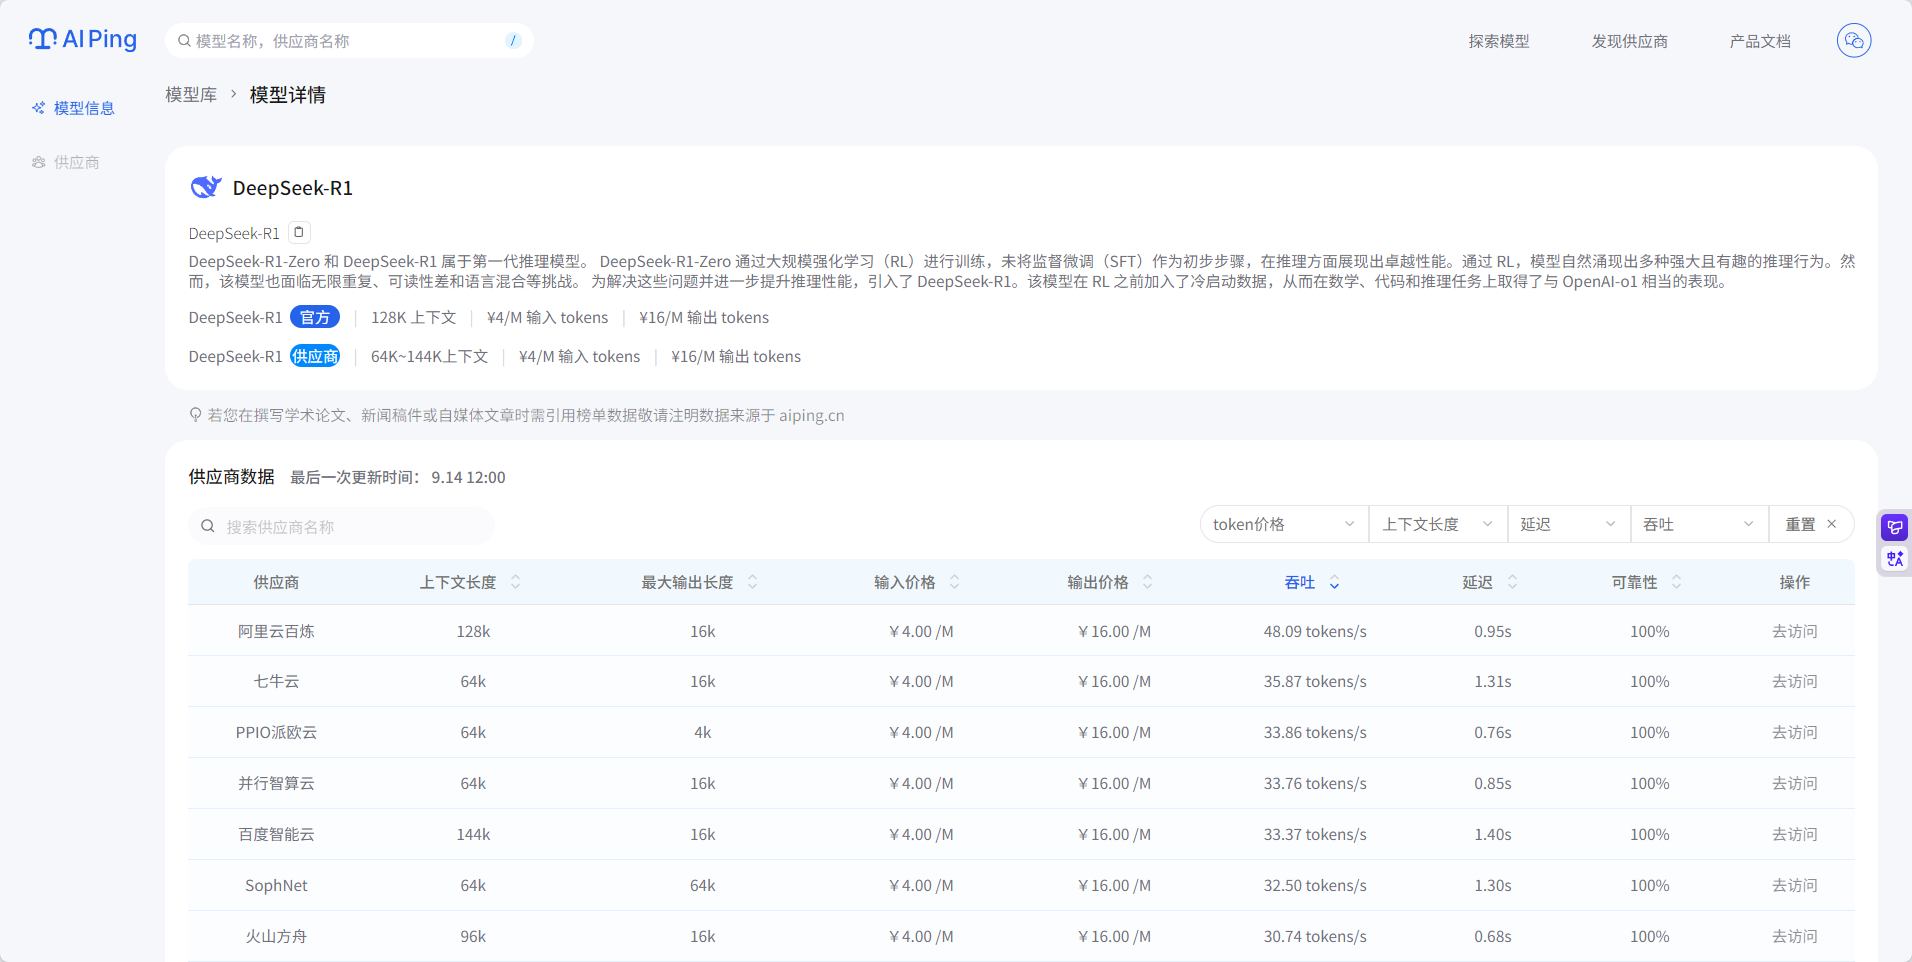Focus the model and provider name search field
The image size is (1912, 962).
point(349,41)
